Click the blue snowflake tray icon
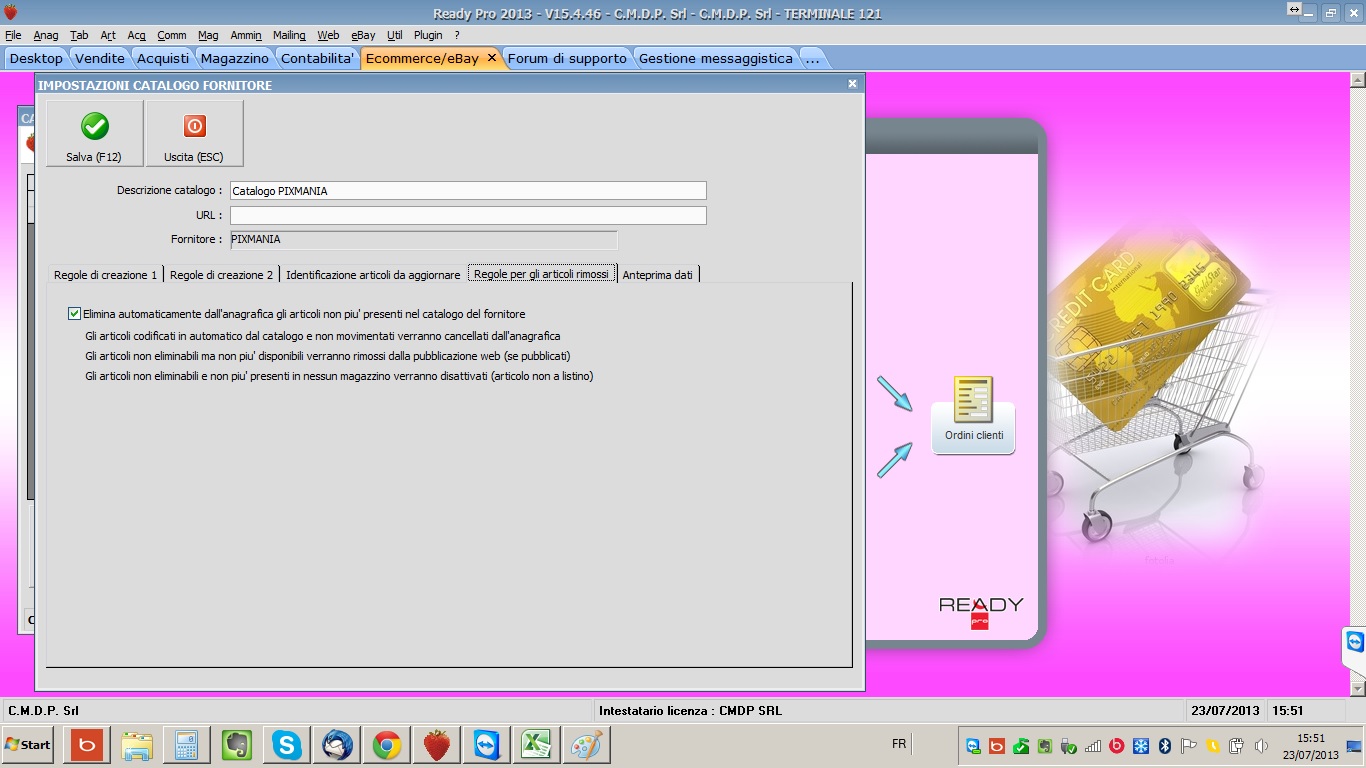 [1140, 746]
